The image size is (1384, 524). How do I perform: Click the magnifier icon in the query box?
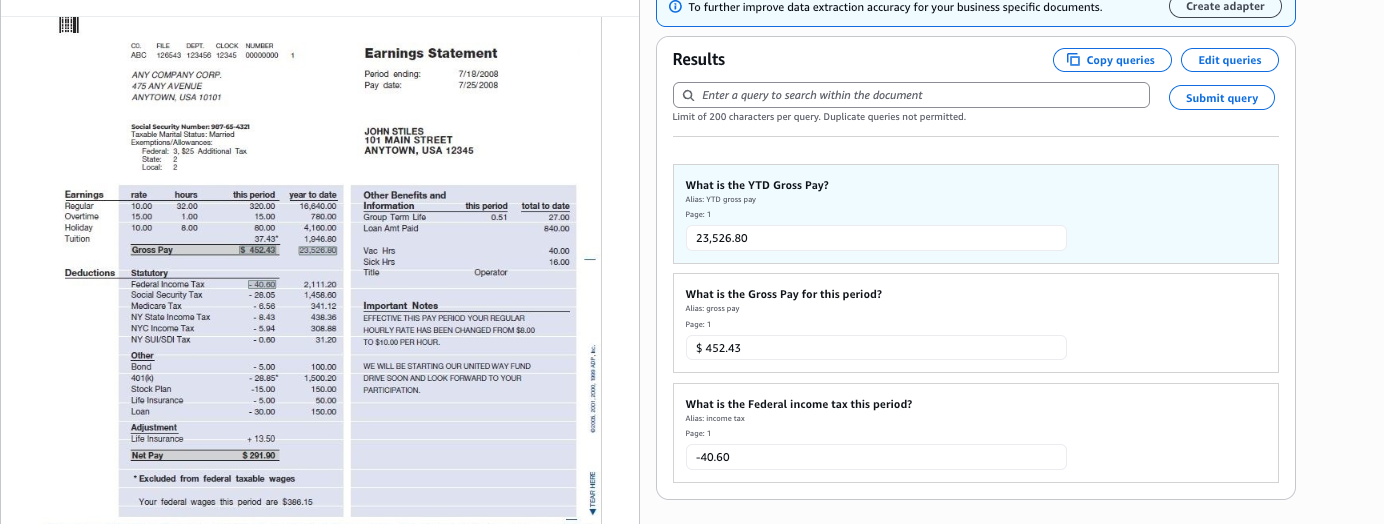click(688, 96)
